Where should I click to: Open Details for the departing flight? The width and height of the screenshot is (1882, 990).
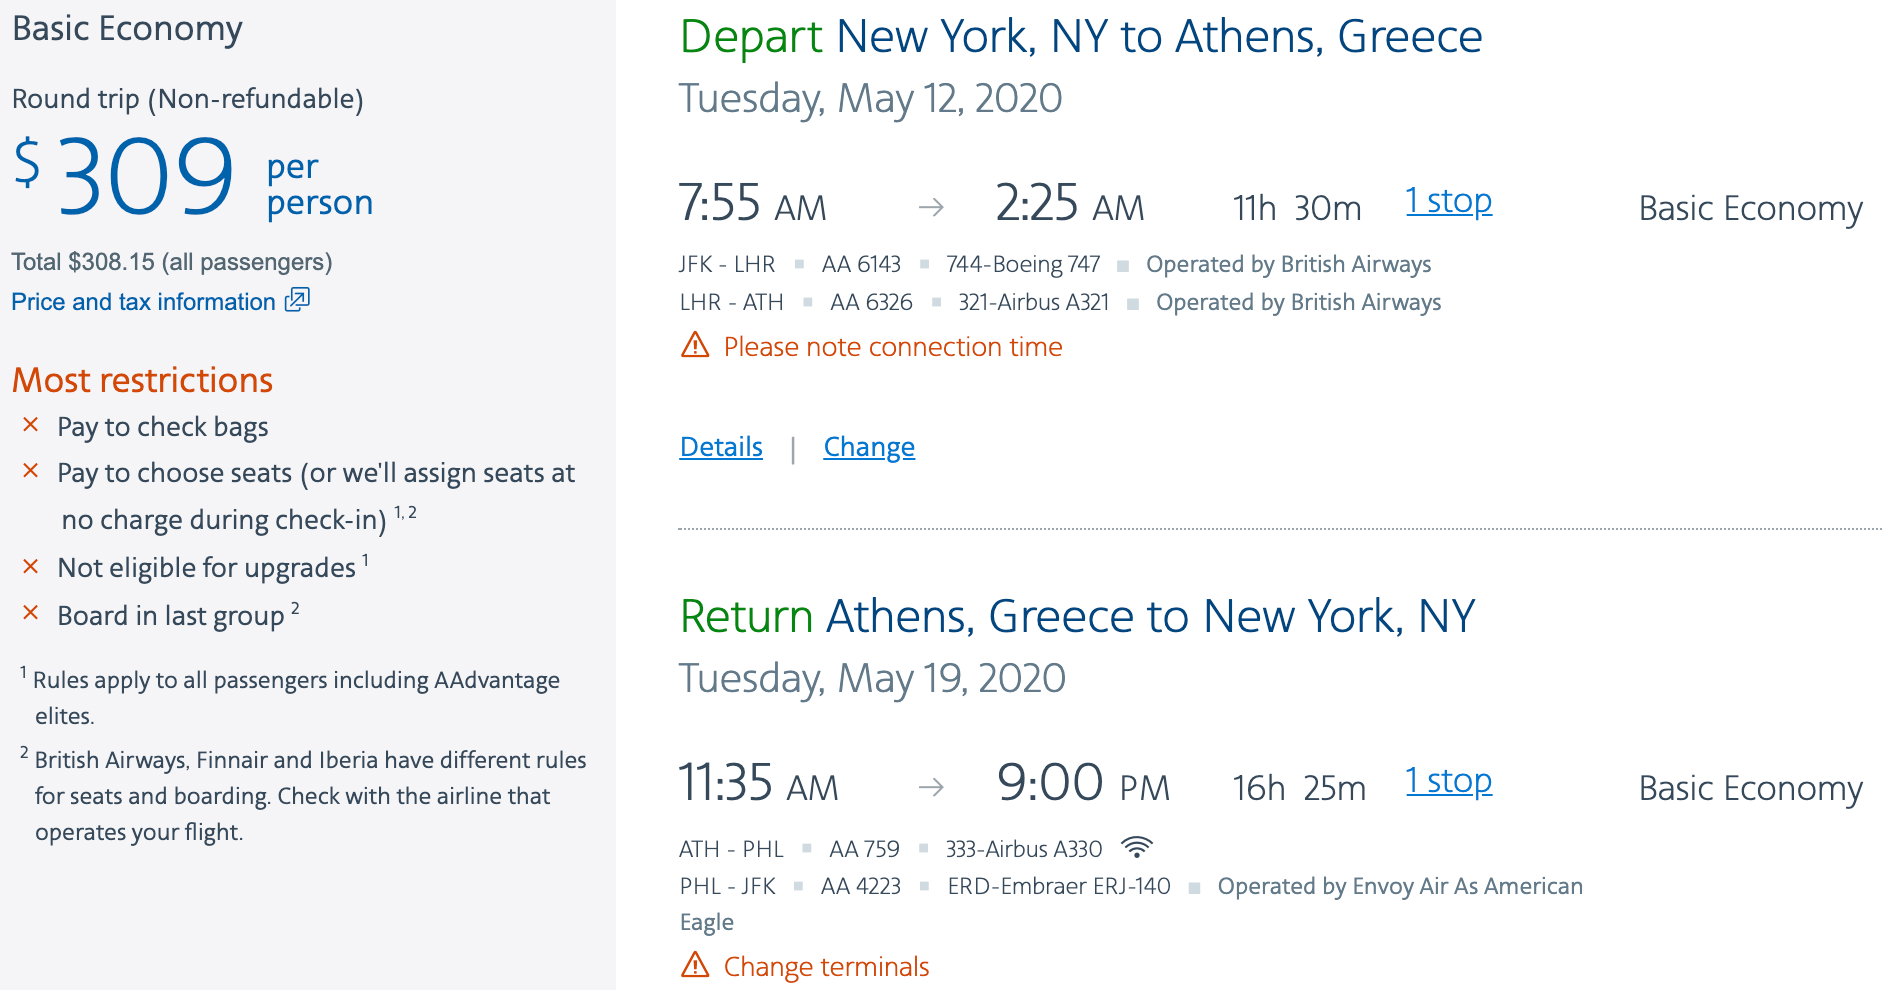point(721,447)
